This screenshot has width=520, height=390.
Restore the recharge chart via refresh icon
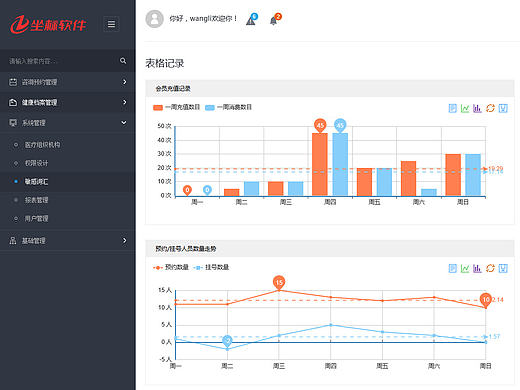coord(490,108)
